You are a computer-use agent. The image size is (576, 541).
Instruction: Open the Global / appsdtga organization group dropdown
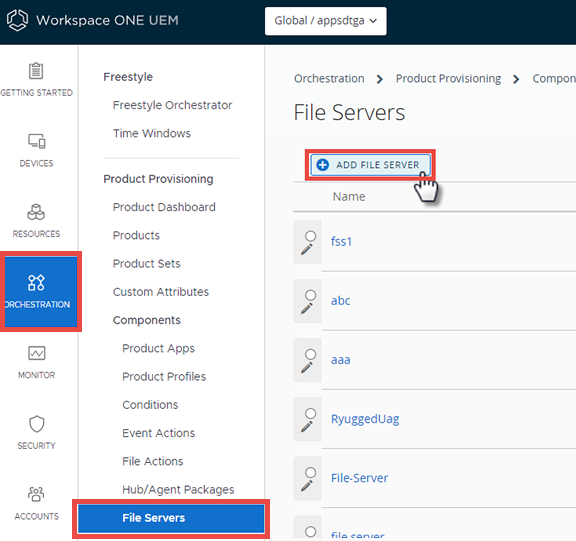[325, 21]
